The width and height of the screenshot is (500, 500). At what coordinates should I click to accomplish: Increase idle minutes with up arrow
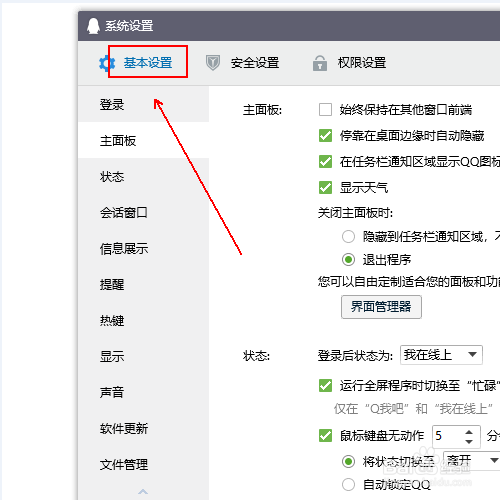(x=469, y=432)
